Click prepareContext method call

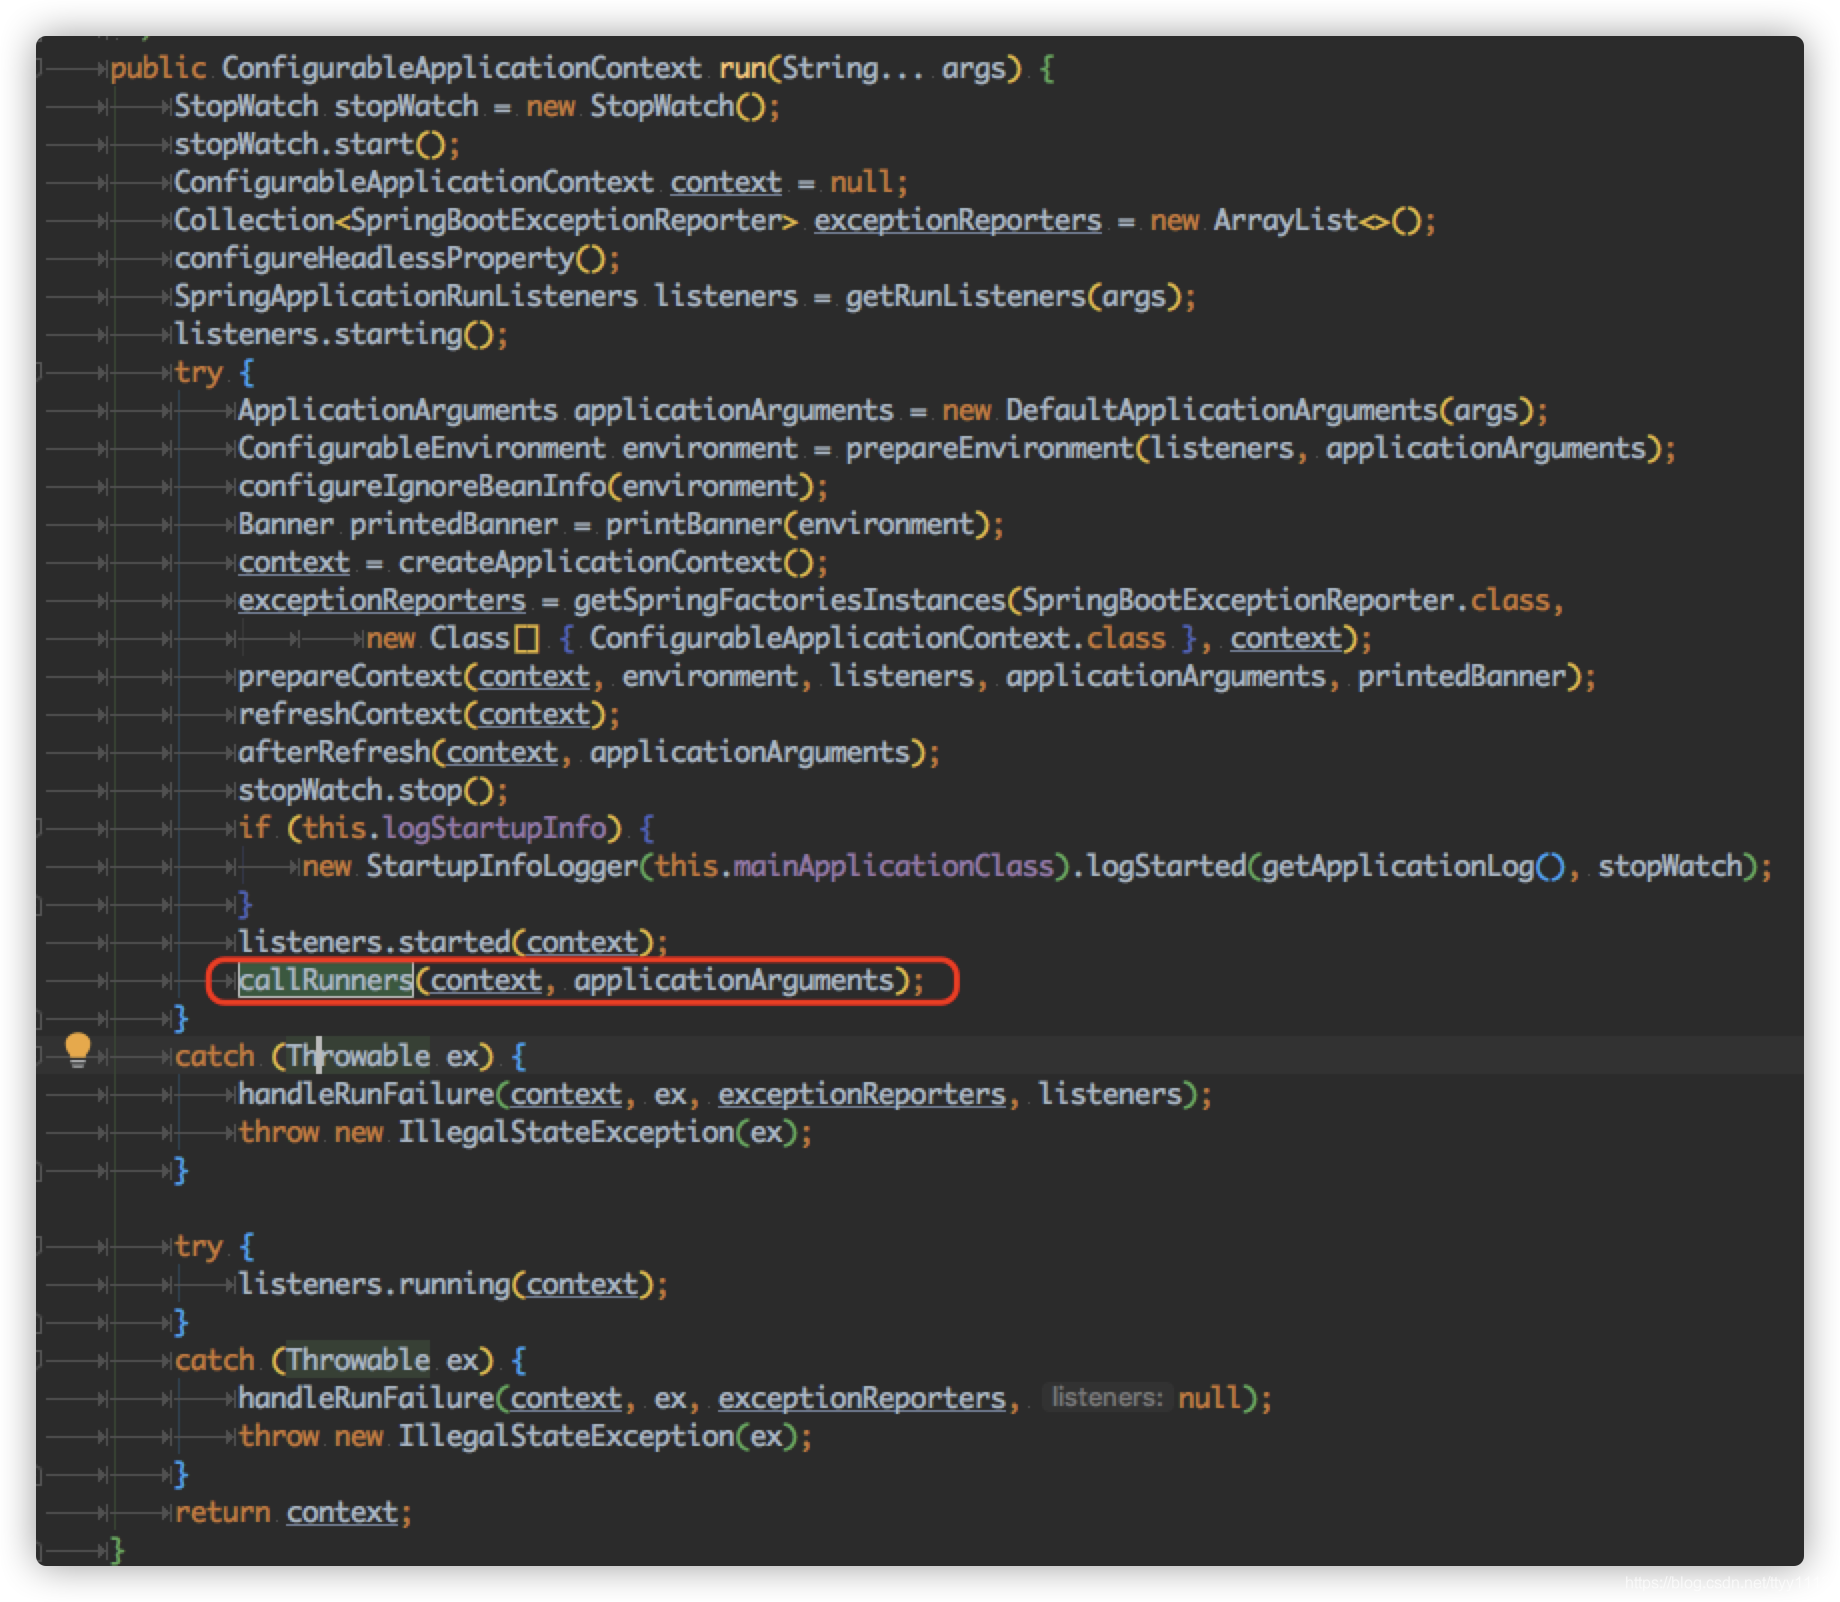[x=350, y=676]
